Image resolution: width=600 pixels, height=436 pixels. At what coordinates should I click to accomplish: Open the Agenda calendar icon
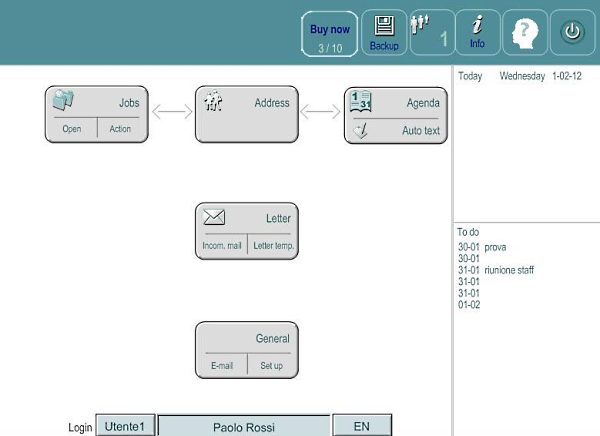point(361,101)
